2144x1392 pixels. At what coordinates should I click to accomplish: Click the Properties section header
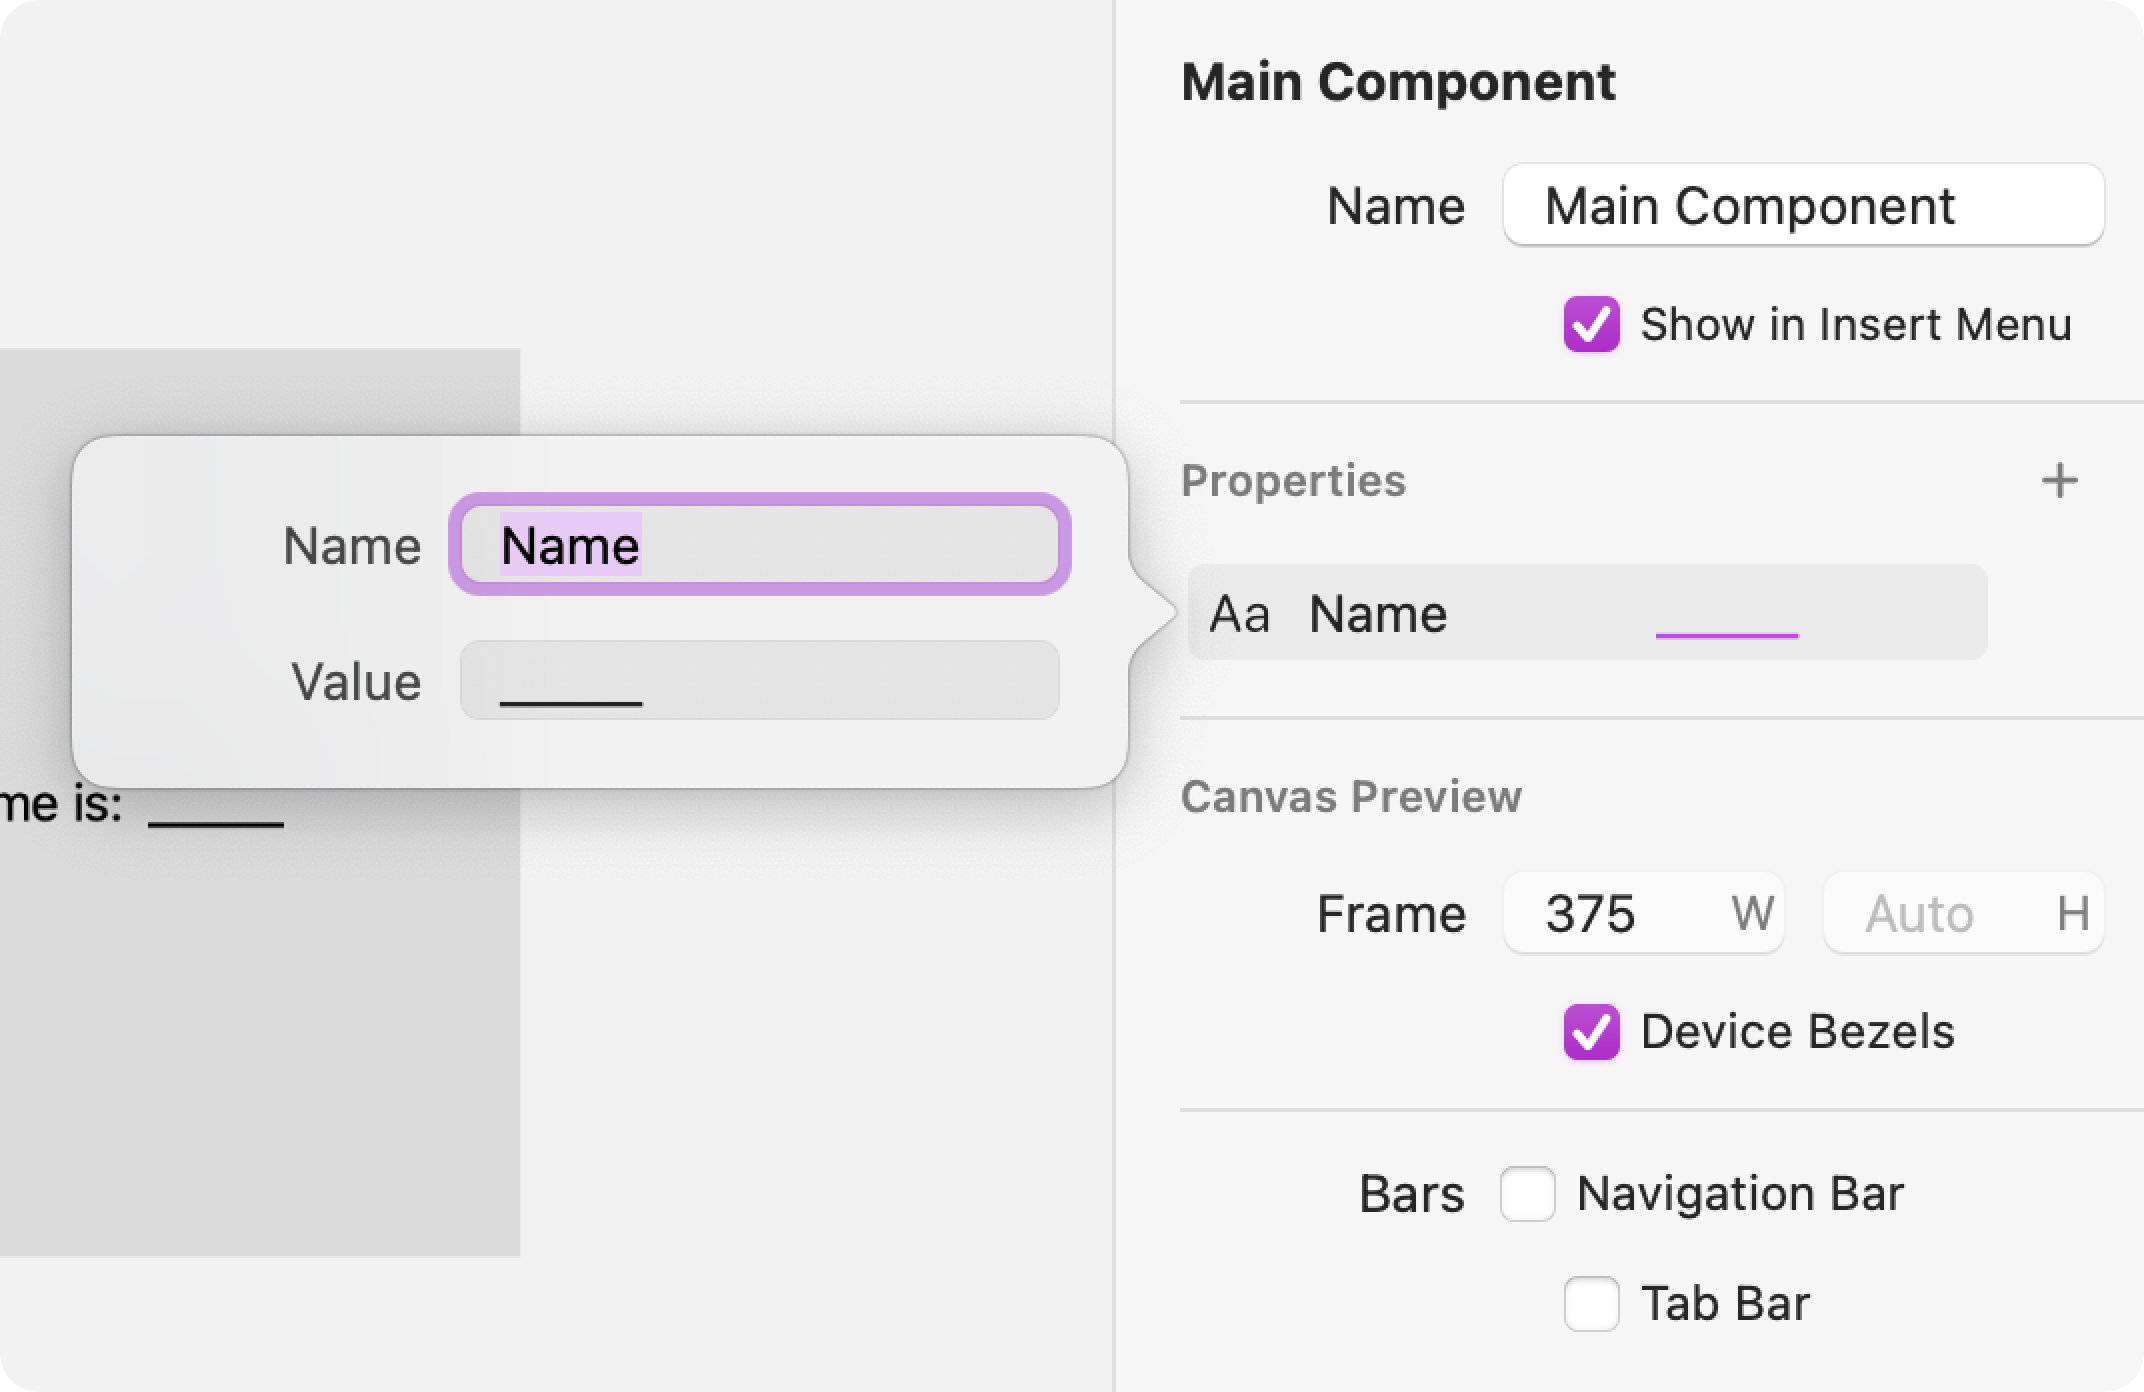tap(1293, 481)
